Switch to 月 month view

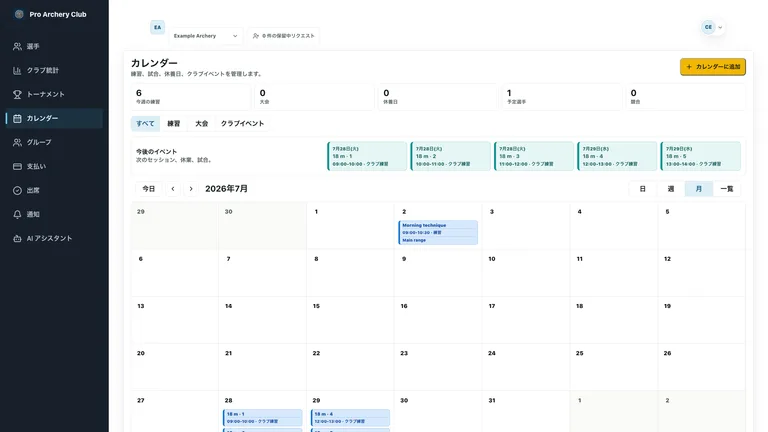click(x=698, y=189)
